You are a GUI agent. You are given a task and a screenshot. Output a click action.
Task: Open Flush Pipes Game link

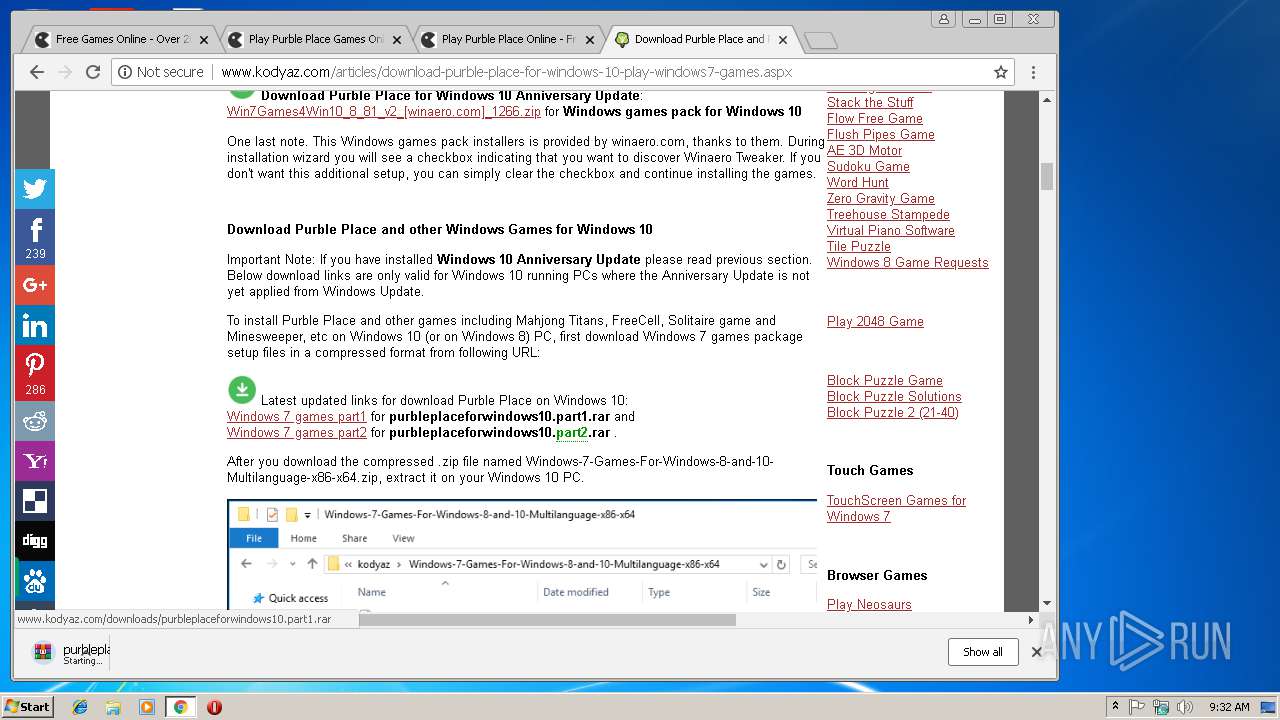[x=881, y=134]
